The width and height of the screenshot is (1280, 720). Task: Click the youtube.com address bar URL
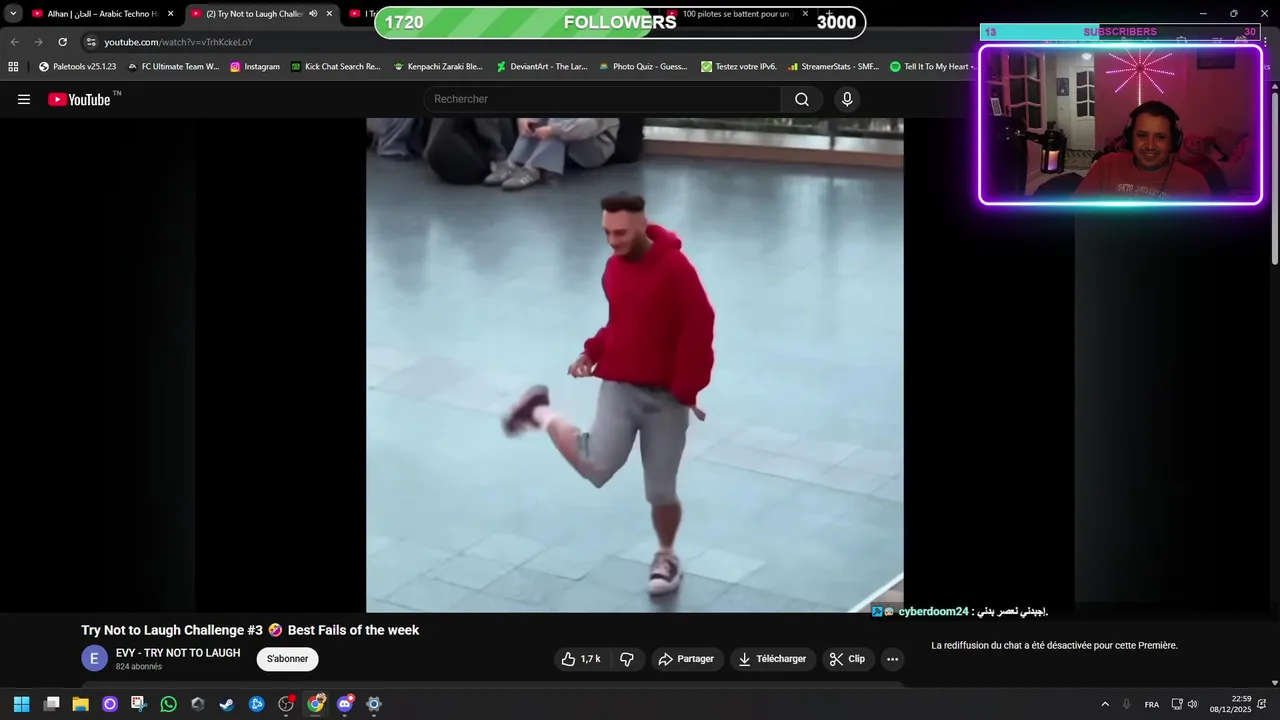coord(178,42)
